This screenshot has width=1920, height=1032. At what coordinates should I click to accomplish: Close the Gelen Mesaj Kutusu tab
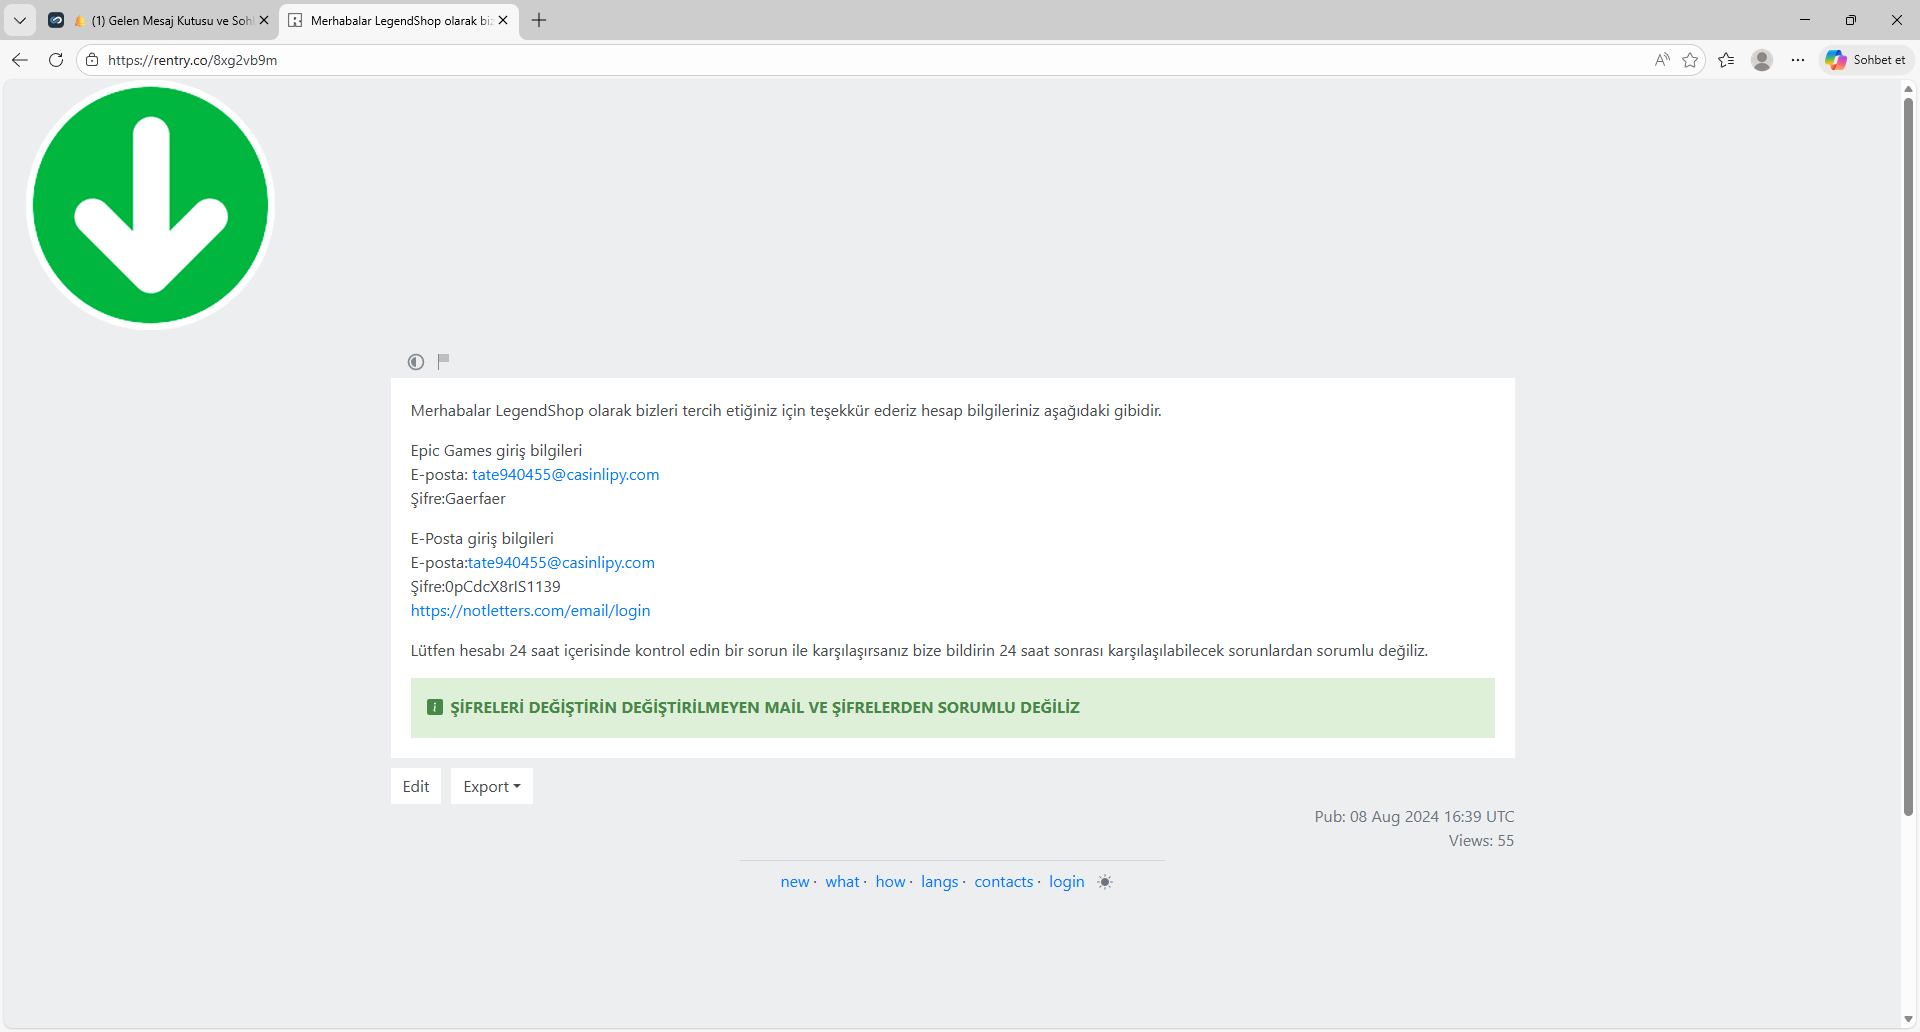(x=264, y=20)
